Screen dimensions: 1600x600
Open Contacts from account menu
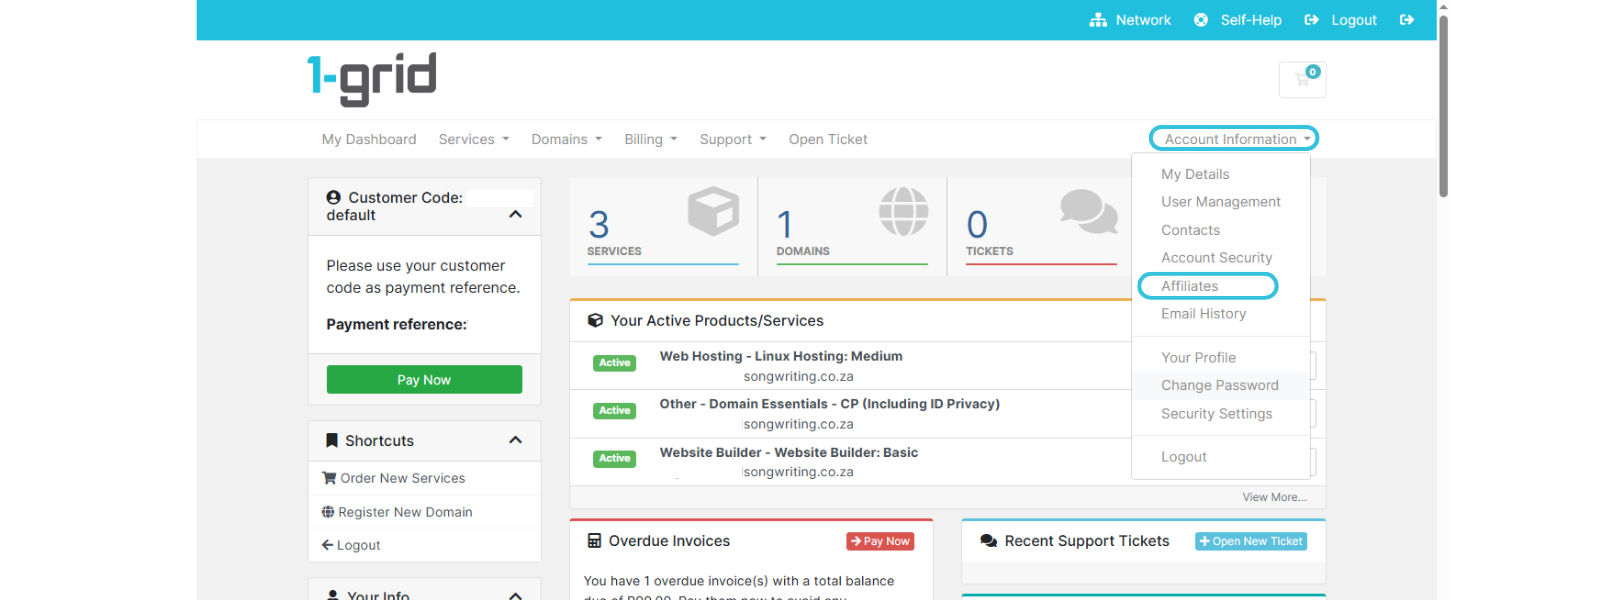tap(1190, 230)
